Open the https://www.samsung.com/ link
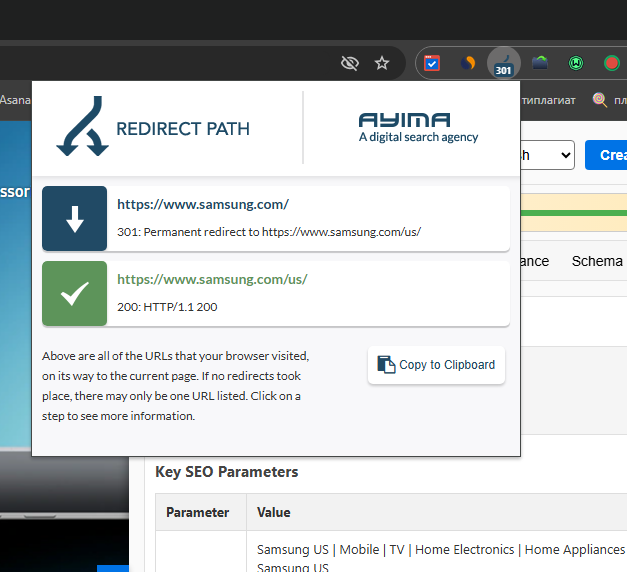627x572 pixels. pyautogui.click(x=203, y=204)
